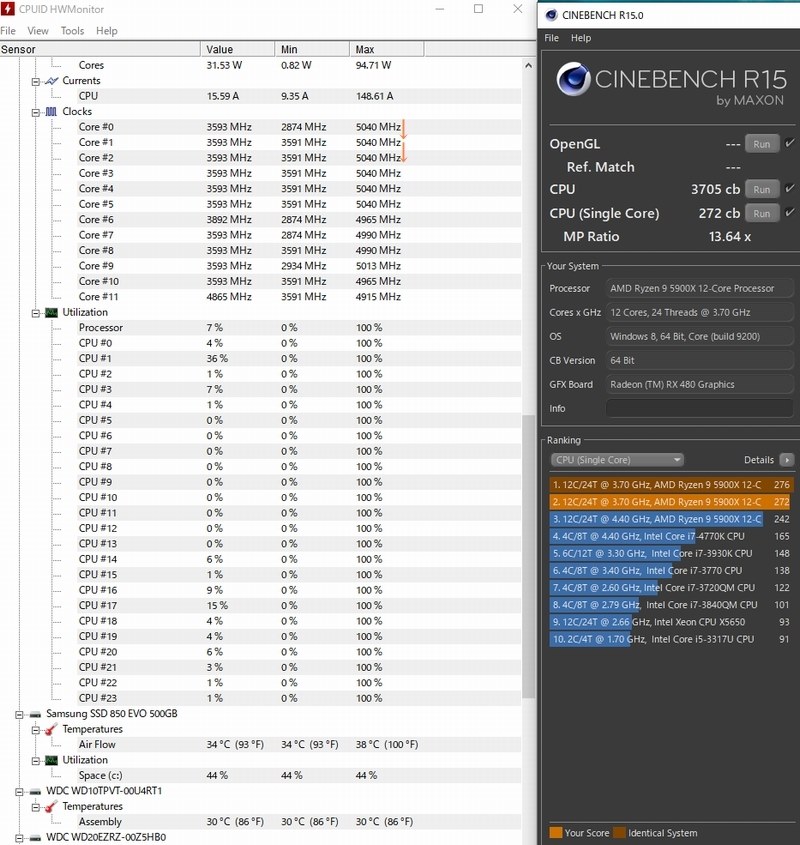
Task: Open Cinebench File menu
Action: [551, 38]
